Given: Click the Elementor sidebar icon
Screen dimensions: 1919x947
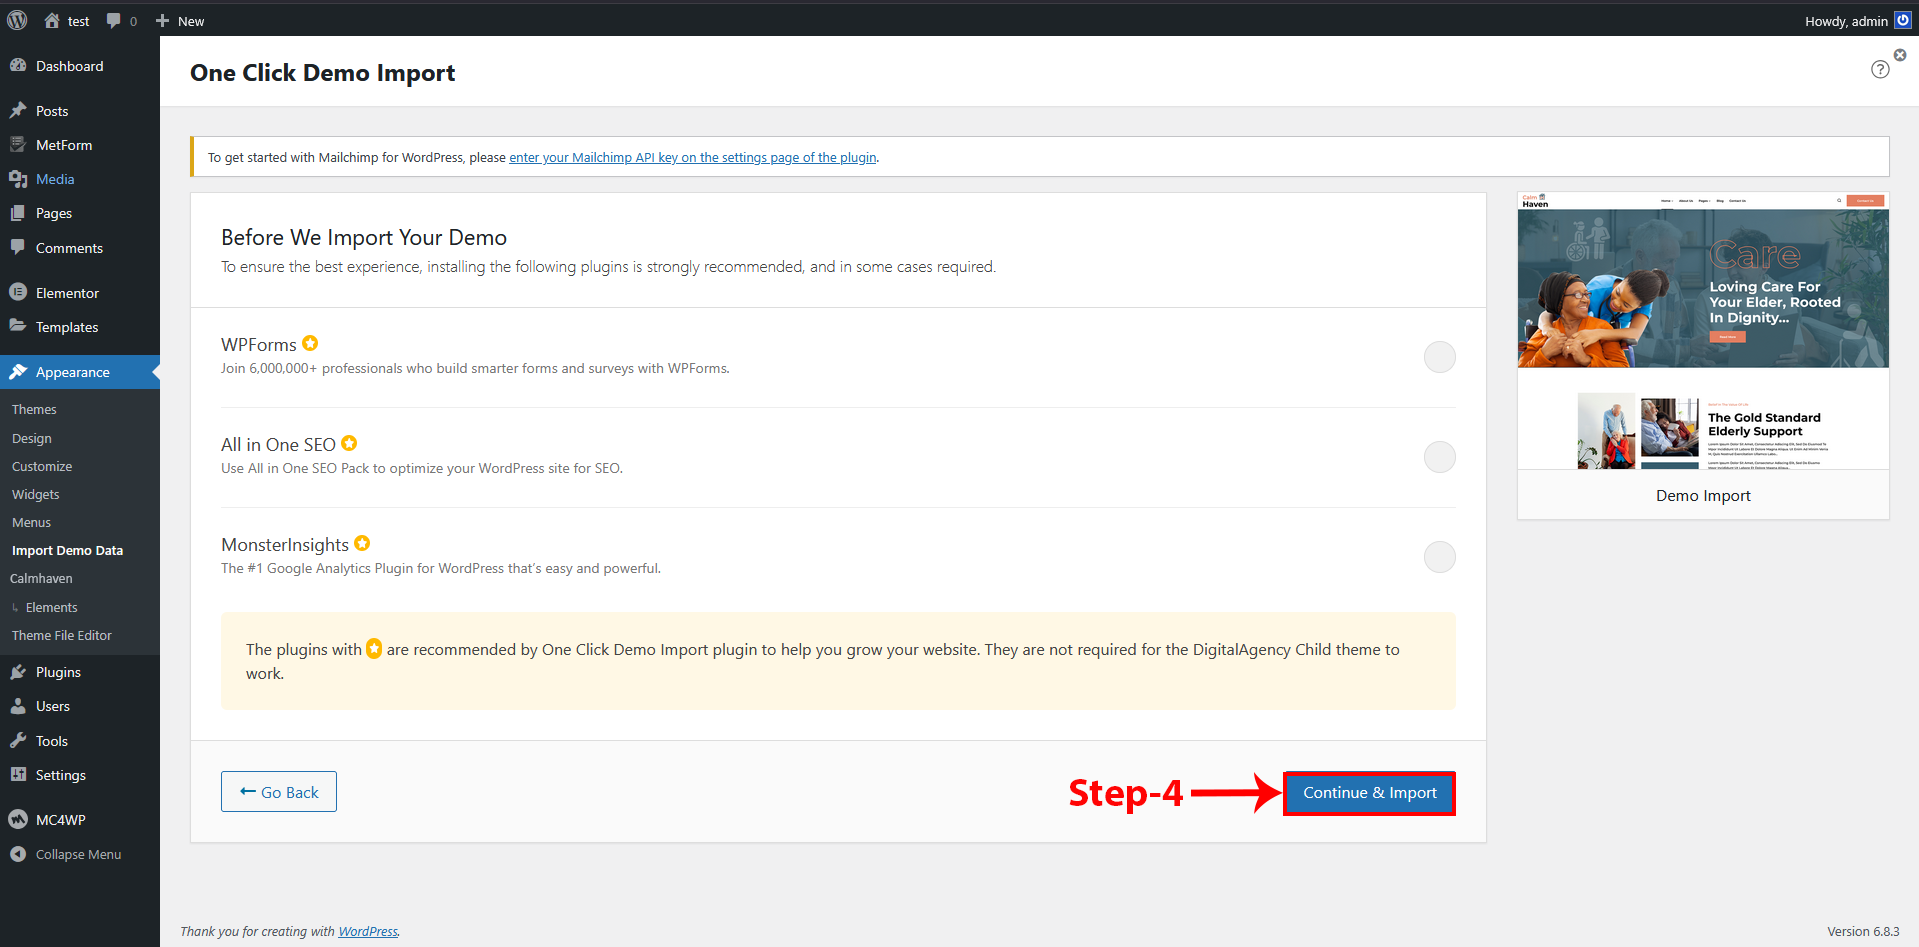Looking at the screenshot, I should 18,292.
